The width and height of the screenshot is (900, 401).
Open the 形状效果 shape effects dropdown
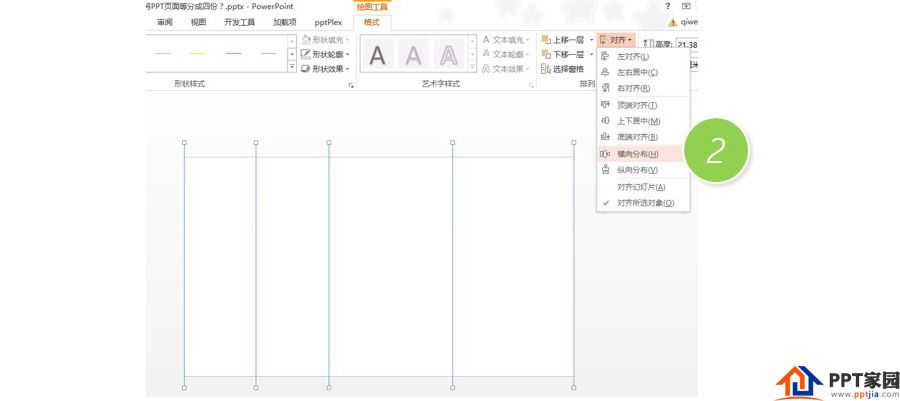click(325, 68)
